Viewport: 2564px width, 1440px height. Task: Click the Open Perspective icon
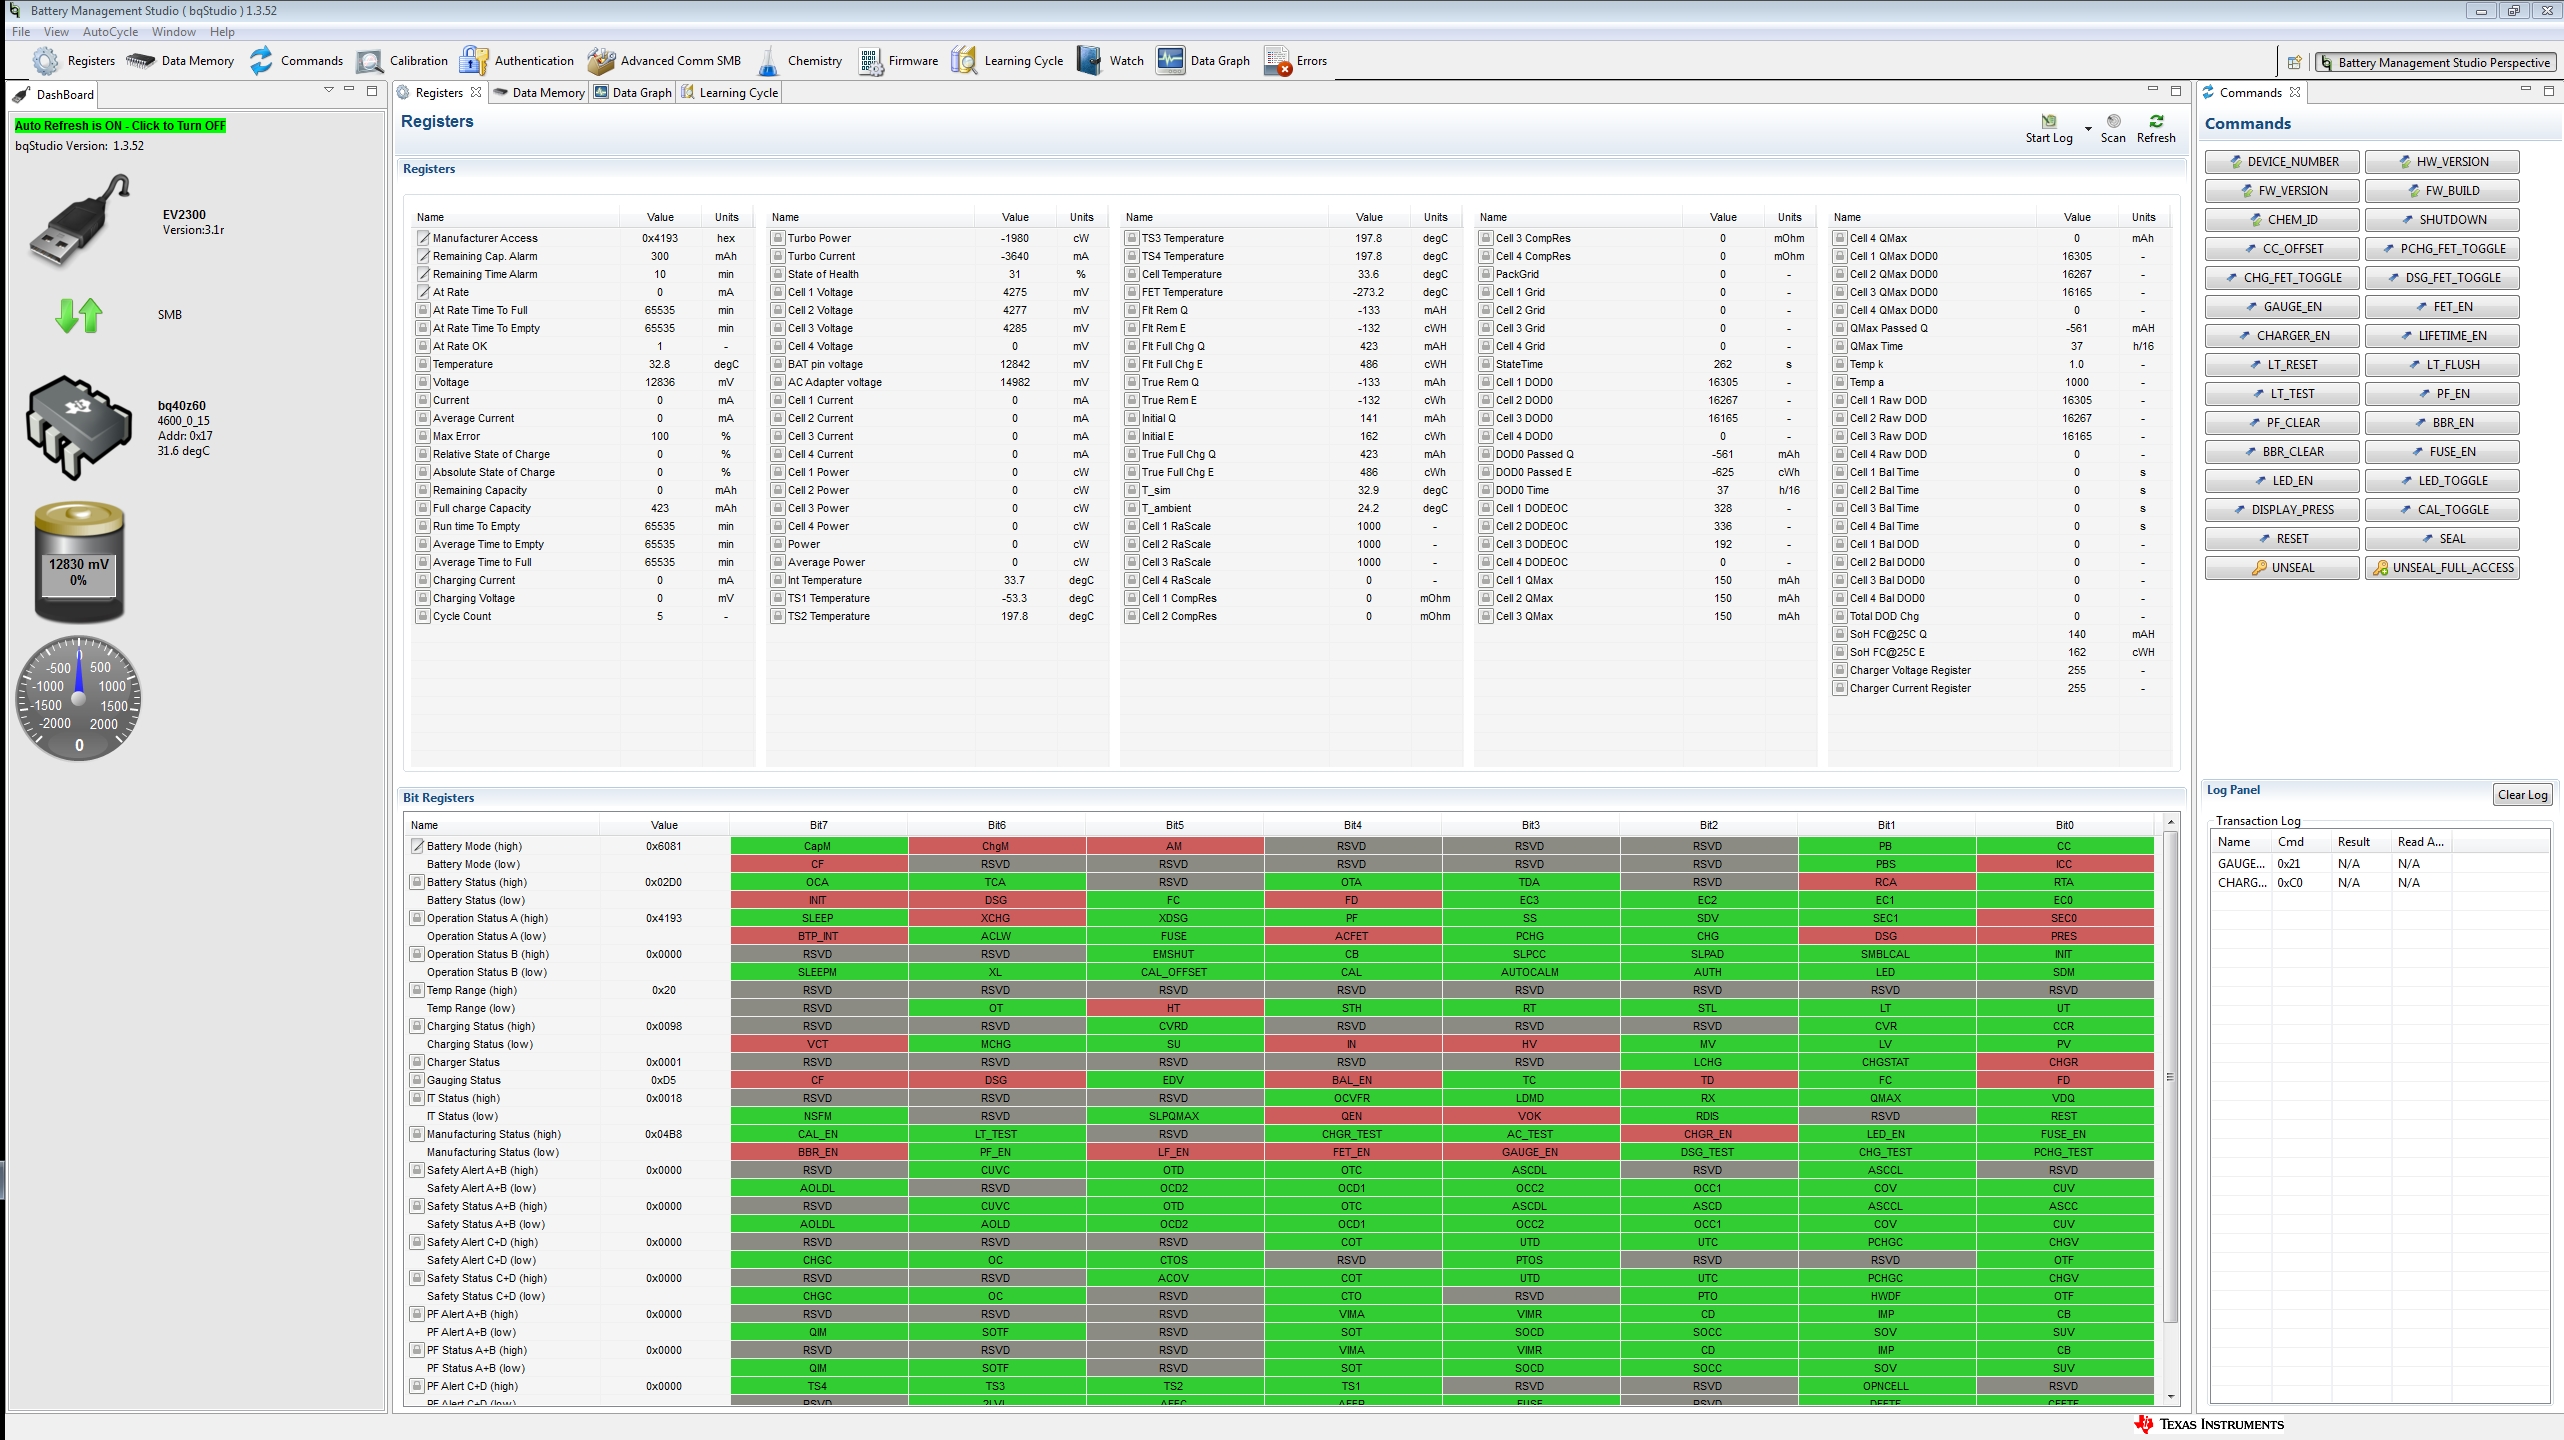[x=2294, y=62]
